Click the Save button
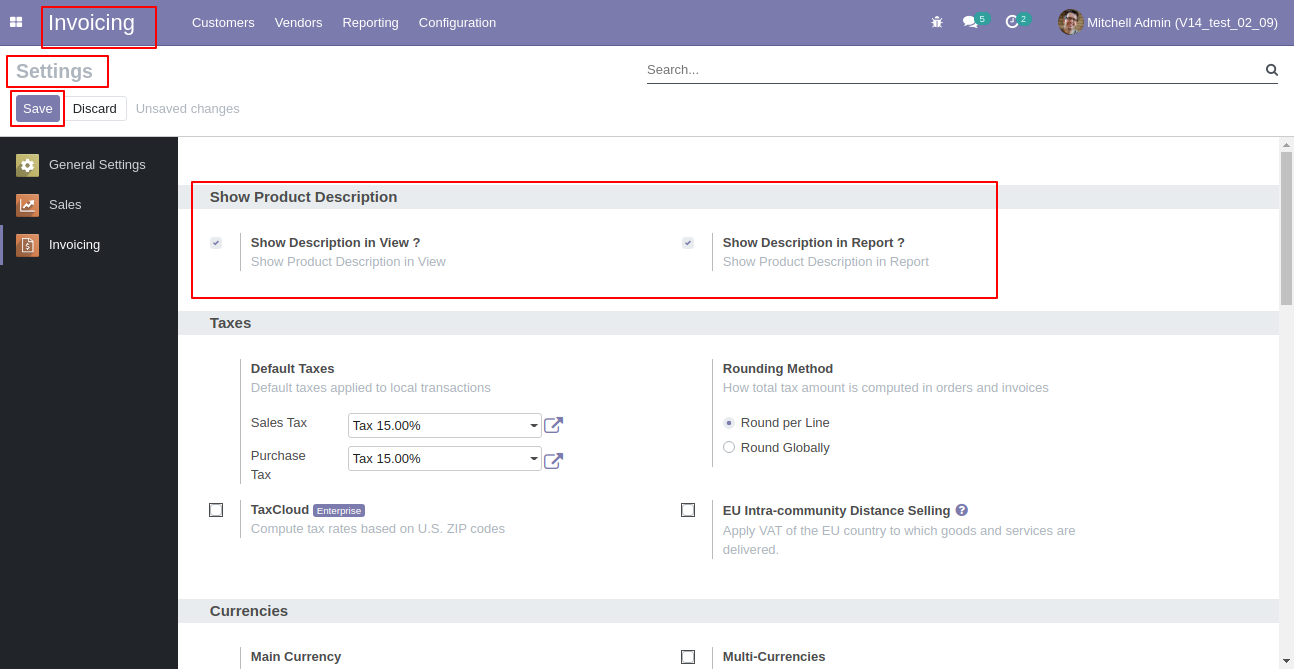Image resolution: width=1294 pixels, height=669 pixels. click(x=38, y=109)
